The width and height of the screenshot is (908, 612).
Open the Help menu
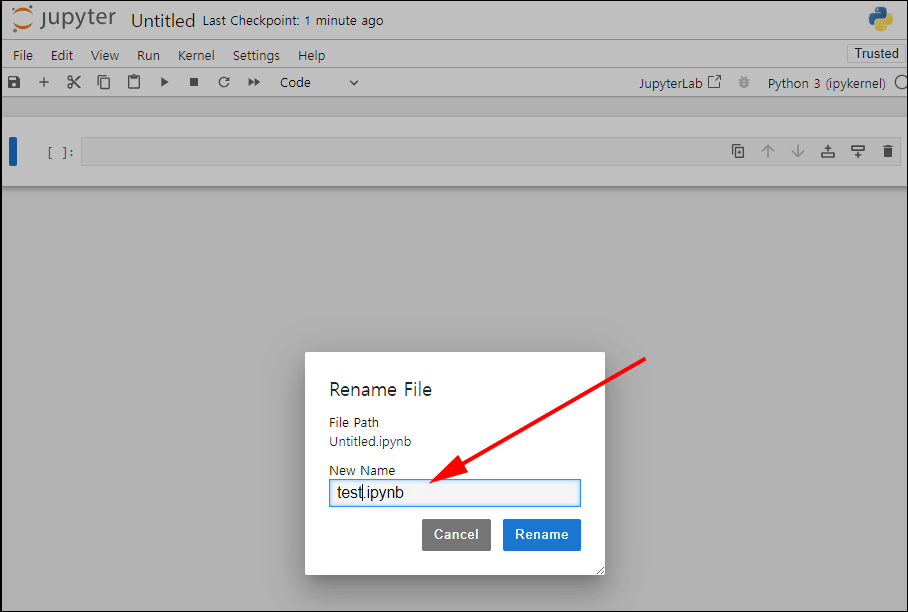pos(312,56)
